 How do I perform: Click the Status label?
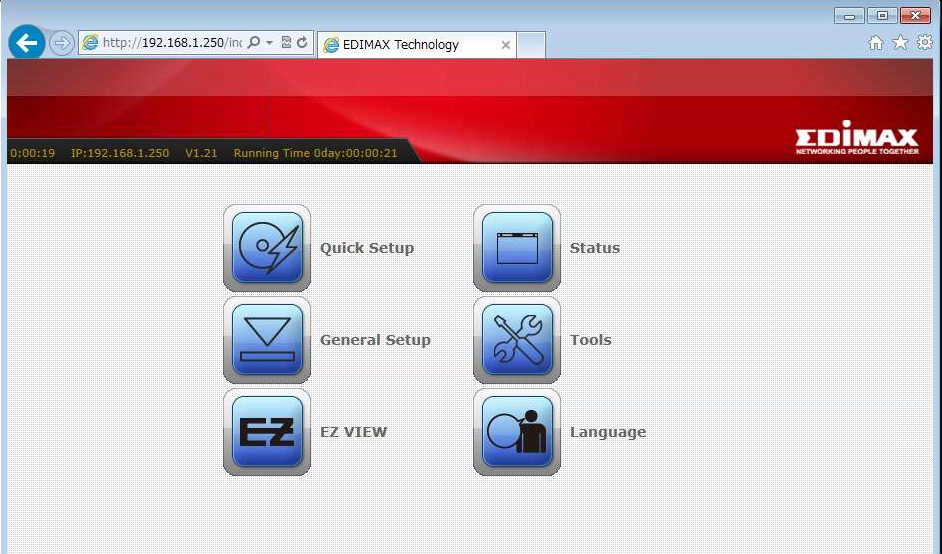point(595,248)
